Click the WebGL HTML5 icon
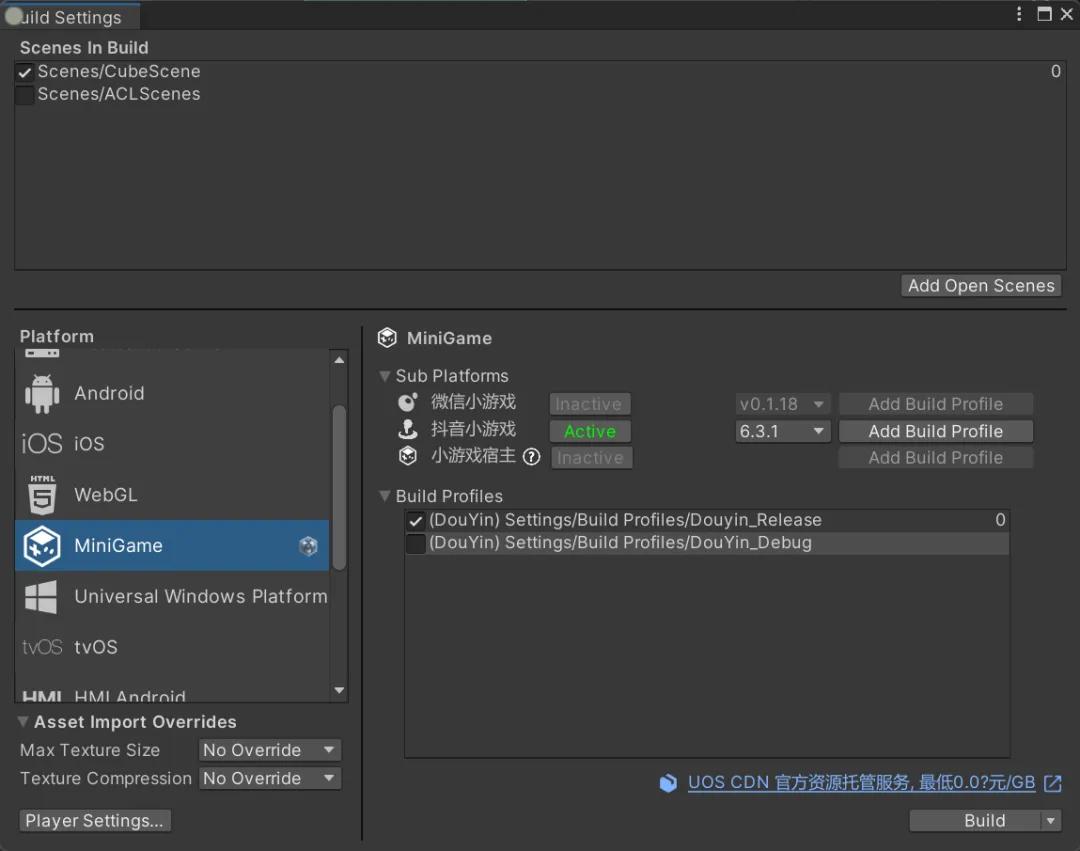1080x851 pixels. click(42, 495)
